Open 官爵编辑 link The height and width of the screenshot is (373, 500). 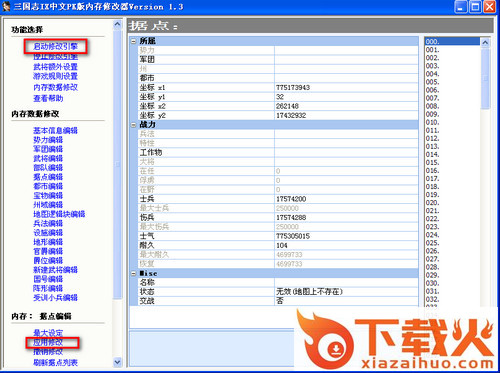pyautogui.click(x=48, y=251)
